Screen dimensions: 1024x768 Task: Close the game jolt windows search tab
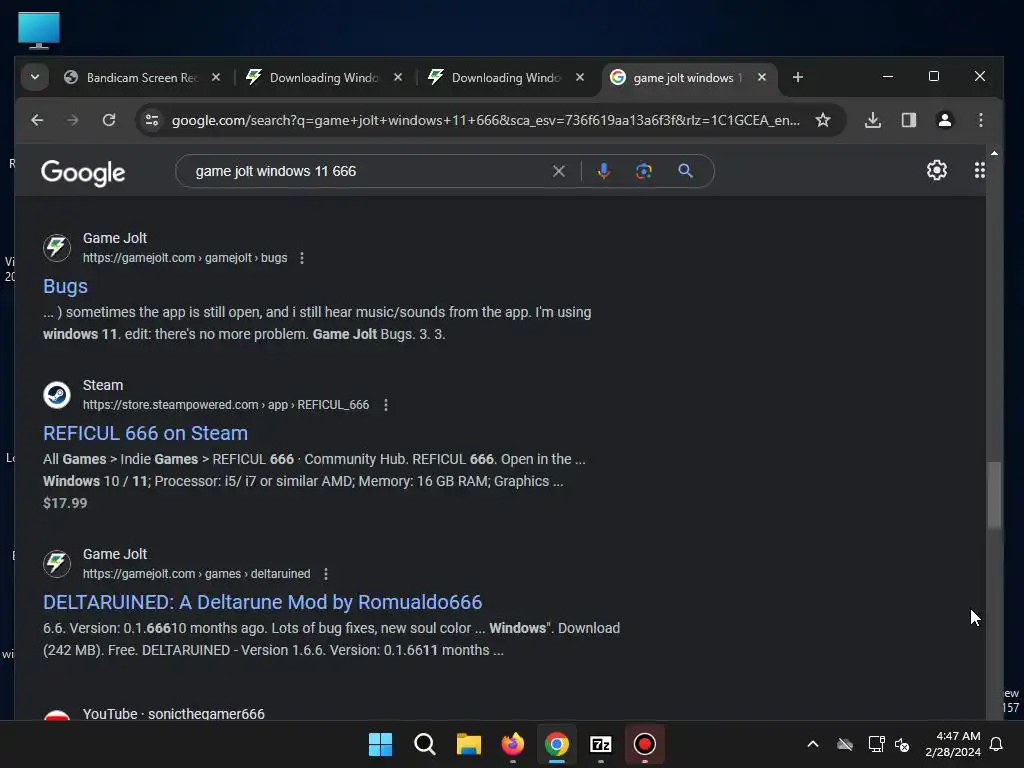(761, 77)
